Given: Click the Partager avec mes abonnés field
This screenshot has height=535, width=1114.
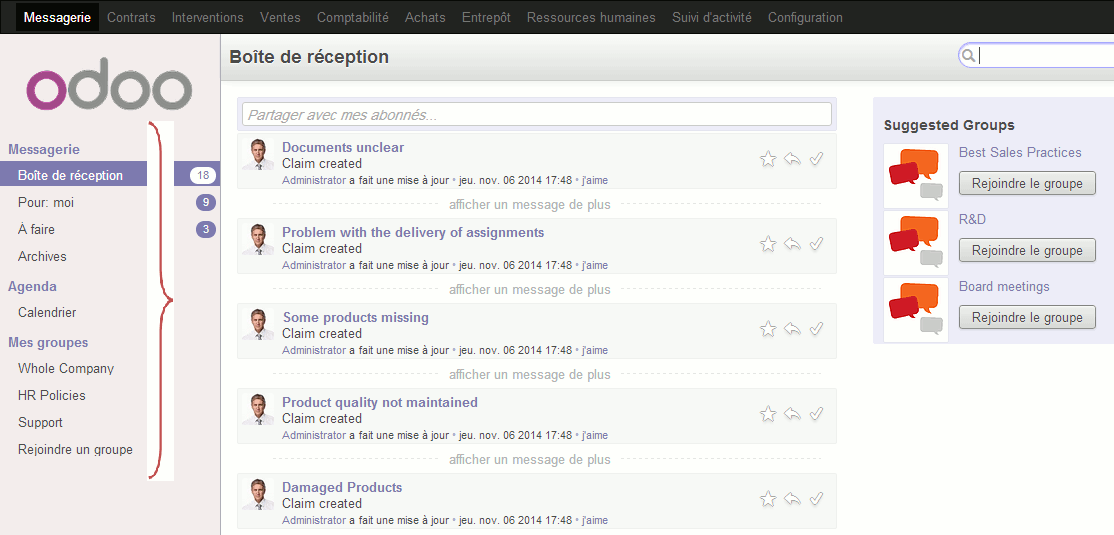Looking at the screenshot, I should pyautogui.click(x=537, y=114).
